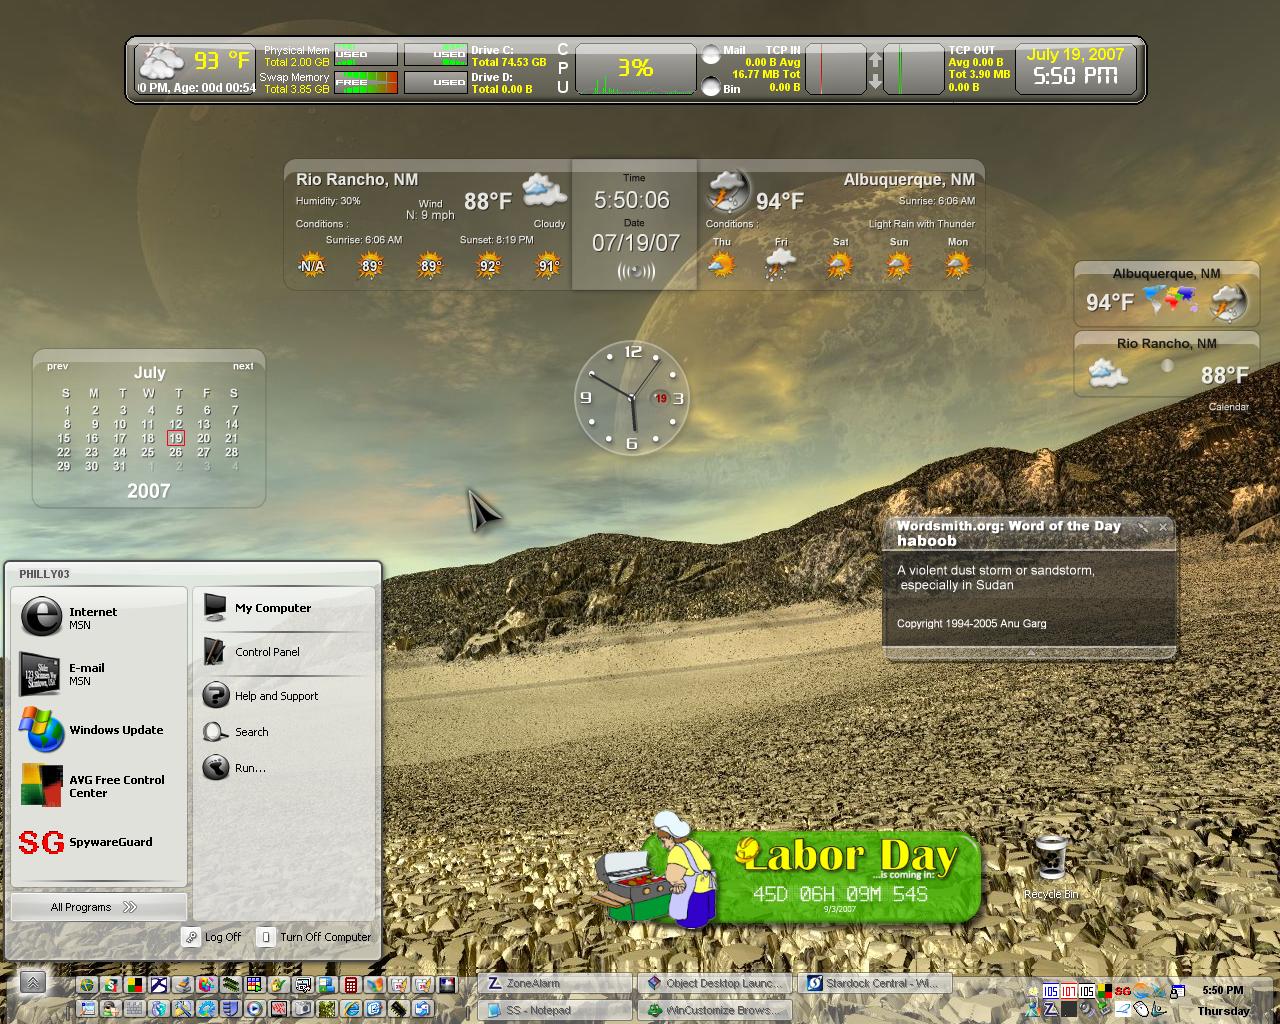Go to next month in the calendar
The width and height of the screenshot is (1280, 1024).
243,366
